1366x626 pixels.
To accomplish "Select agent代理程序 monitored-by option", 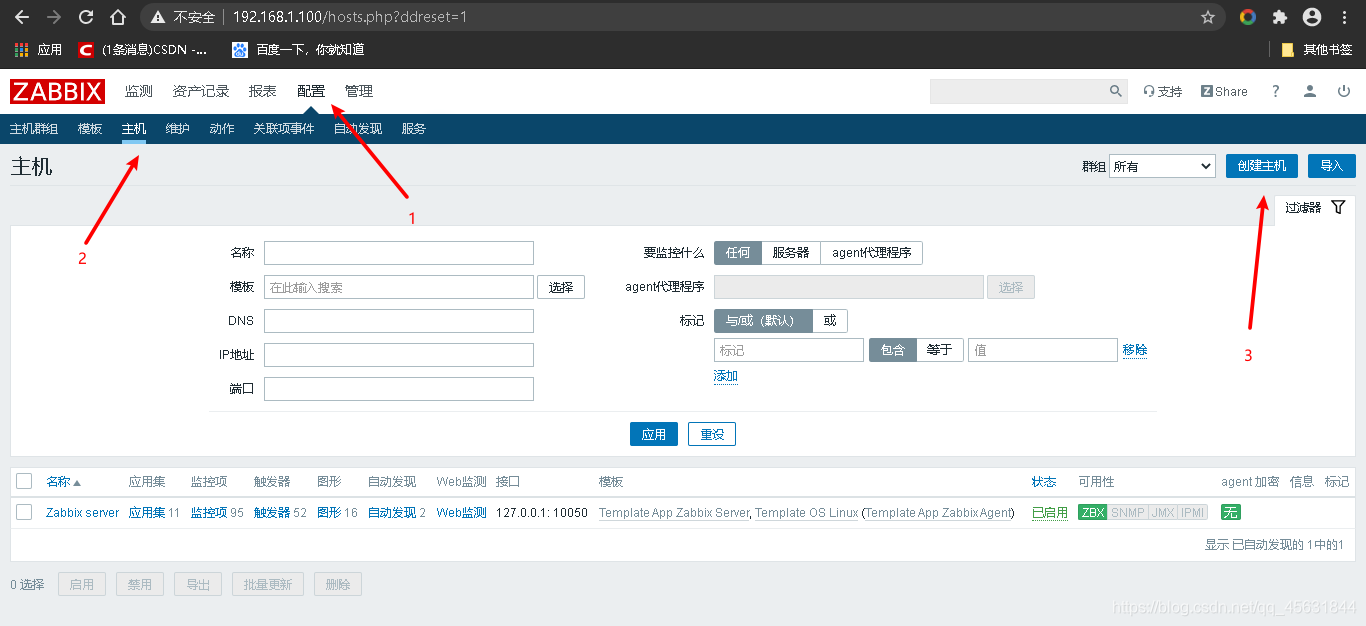I will (x=872, y=253).
